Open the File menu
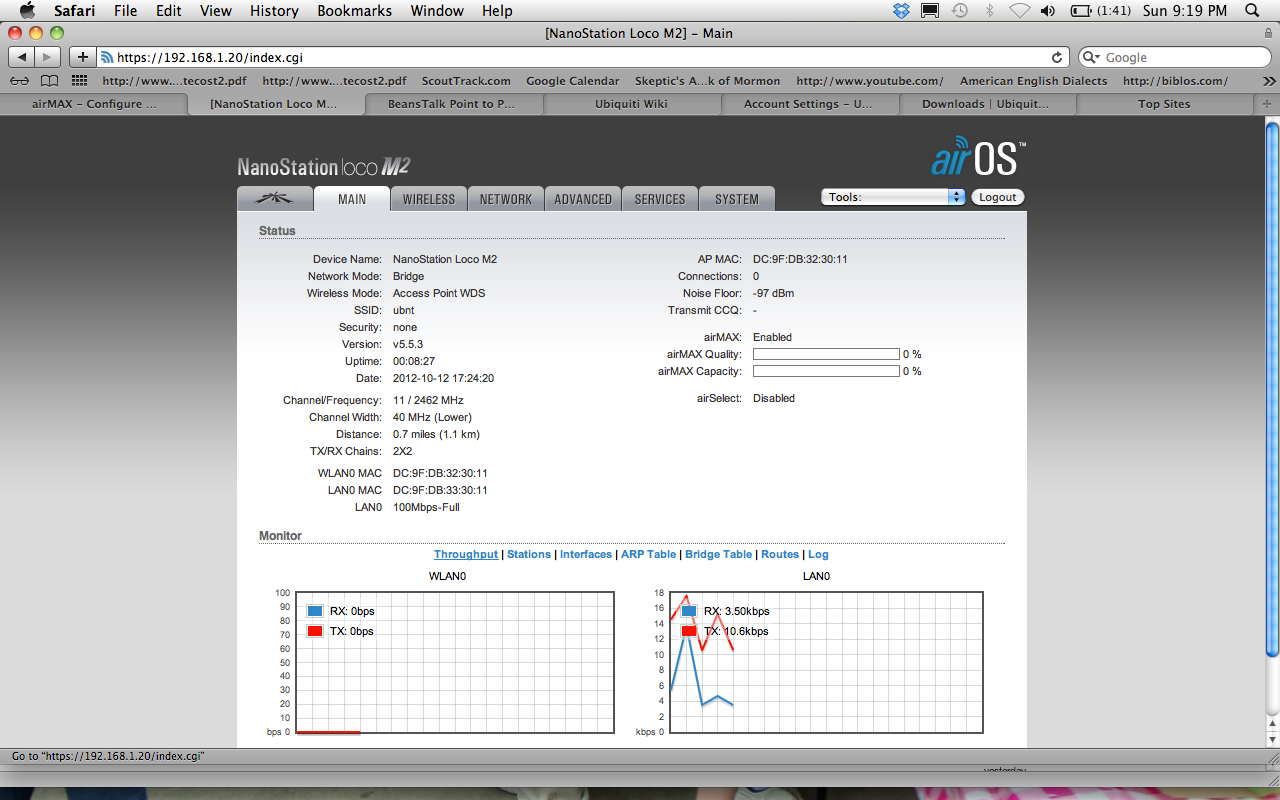 click(x=126, y=11)
